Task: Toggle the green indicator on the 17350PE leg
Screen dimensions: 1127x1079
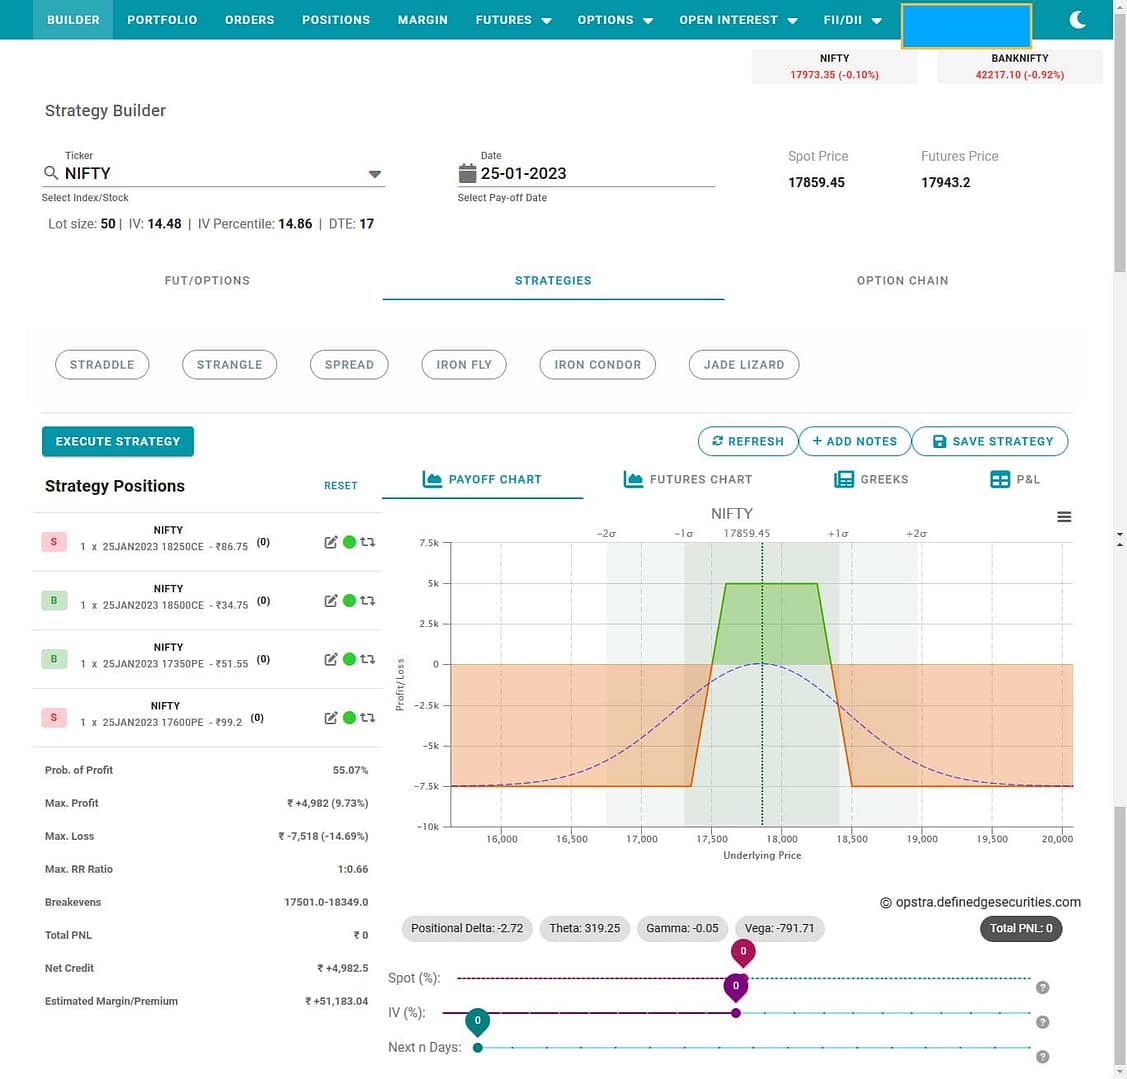Action: (x=350, y=659)
